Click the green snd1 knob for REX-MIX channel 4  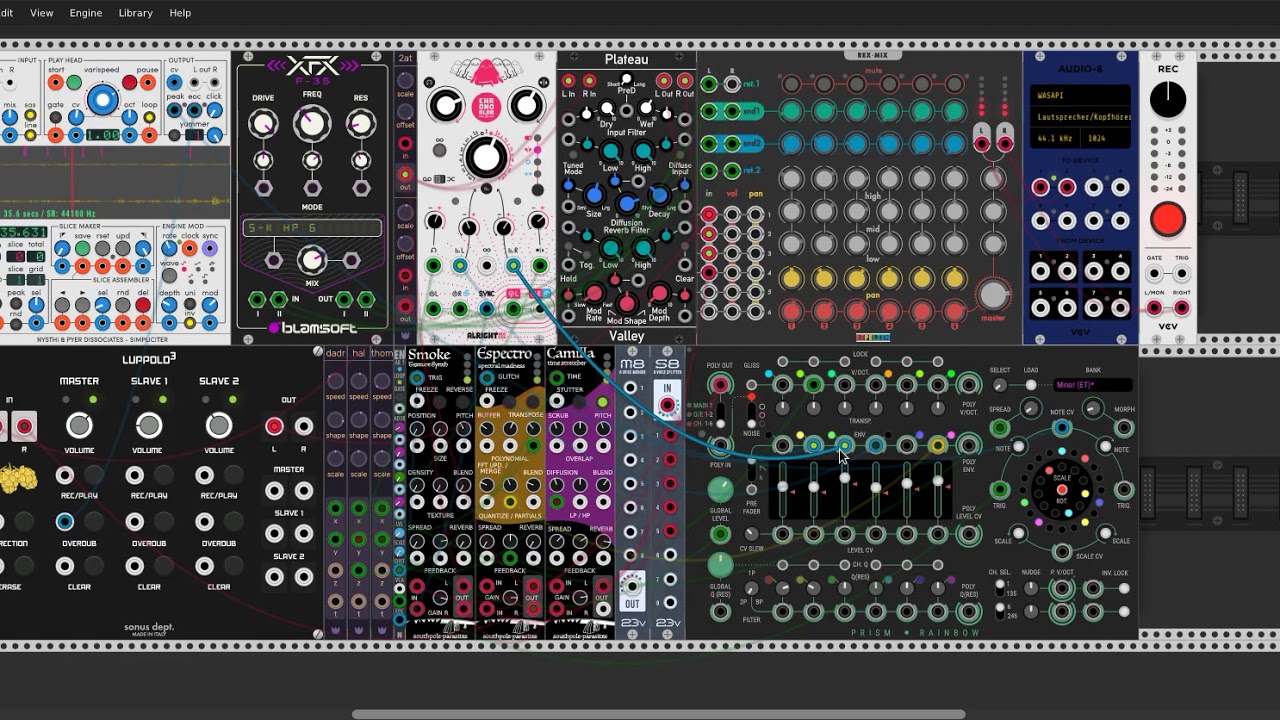(x=889, y=111)
